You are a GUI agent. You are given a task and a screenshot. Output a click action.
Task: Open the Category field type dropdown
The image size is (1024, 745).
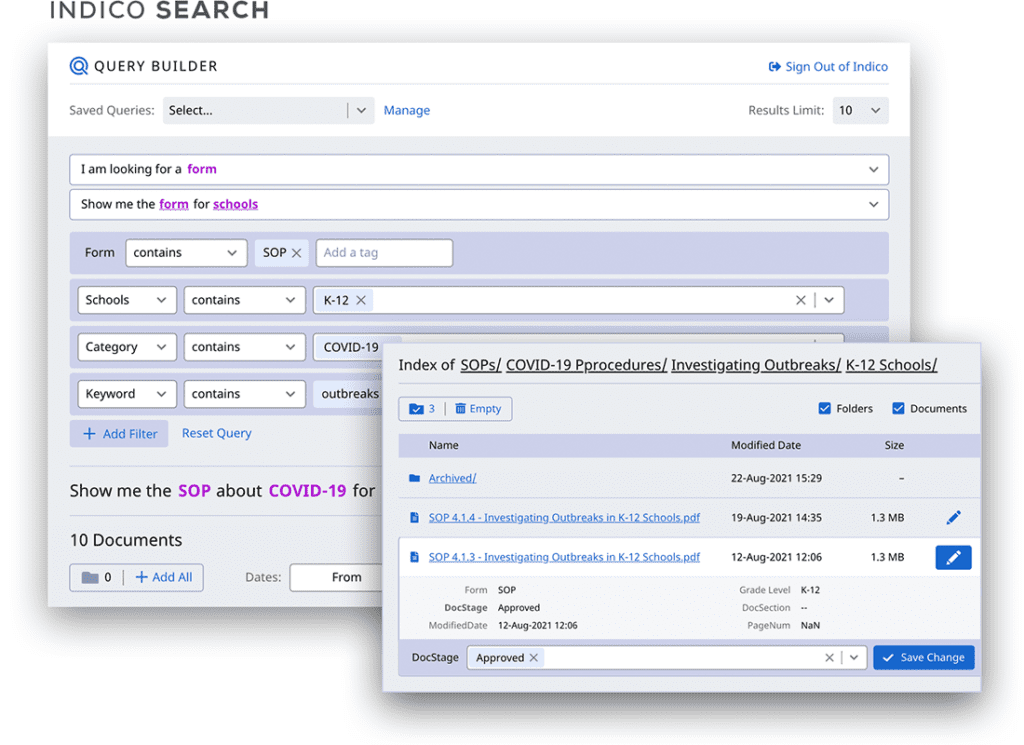pos(126,347)
